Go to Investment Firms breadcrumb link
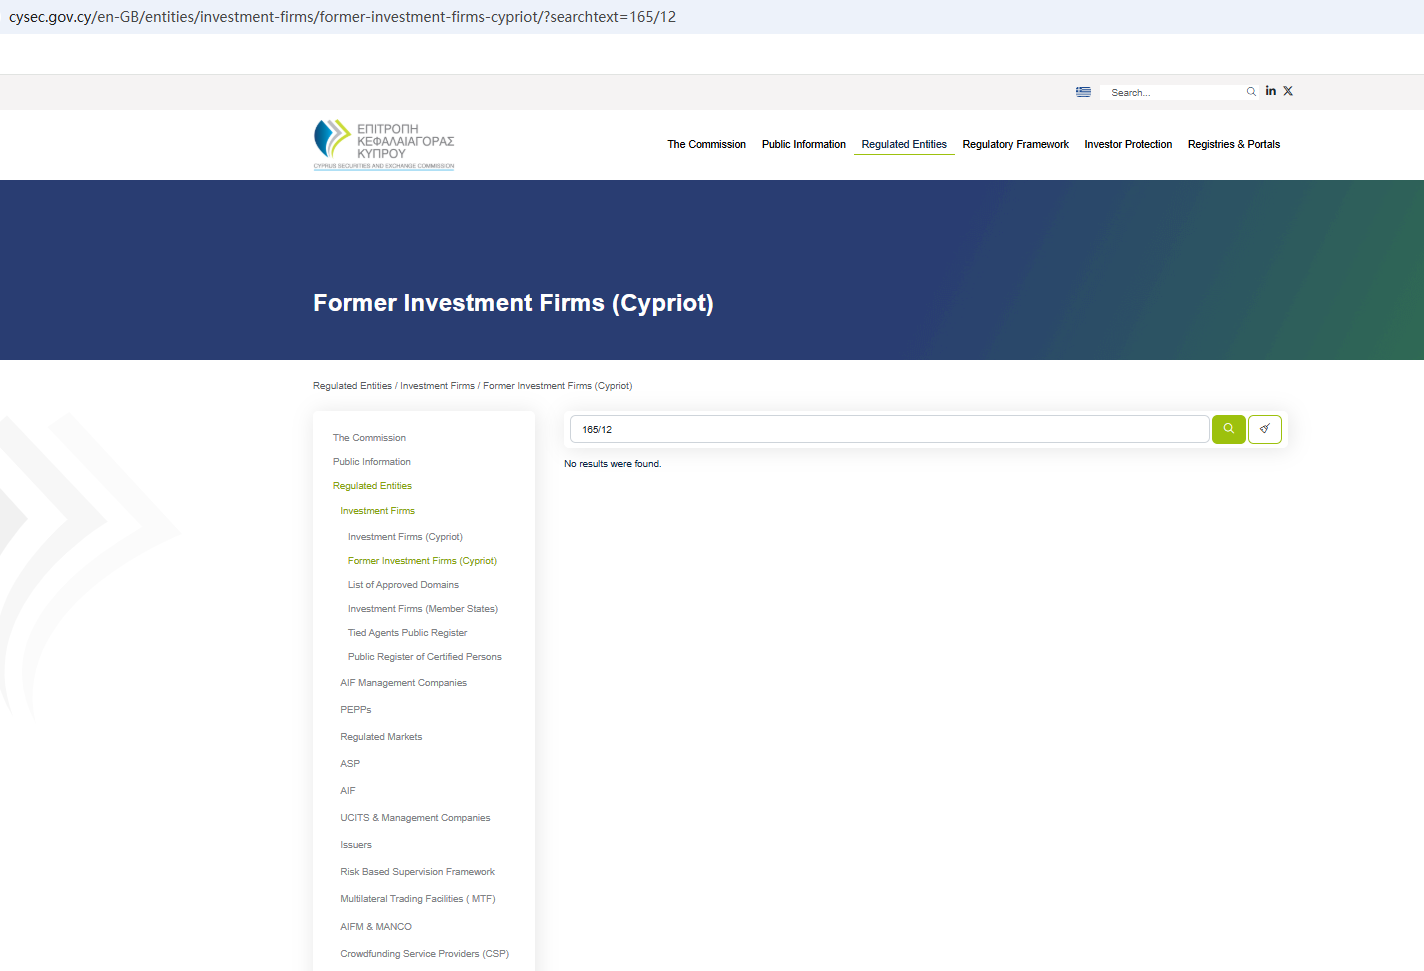The width and height of the screenshot is (1424, 971). 438,386
